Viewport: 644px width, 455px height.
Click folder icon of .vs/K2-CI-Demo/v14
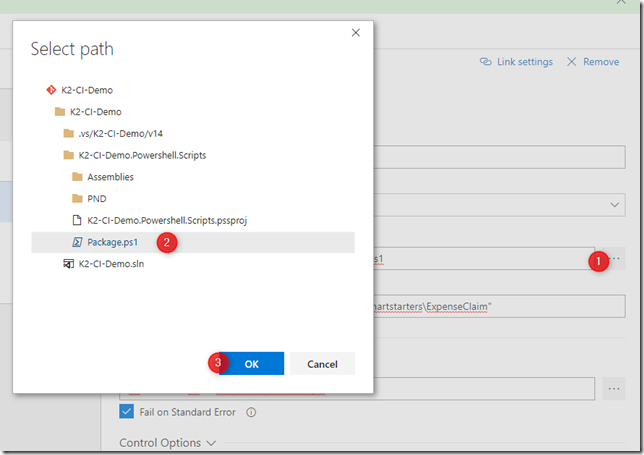pyautogui.click(x=69, y=133)
